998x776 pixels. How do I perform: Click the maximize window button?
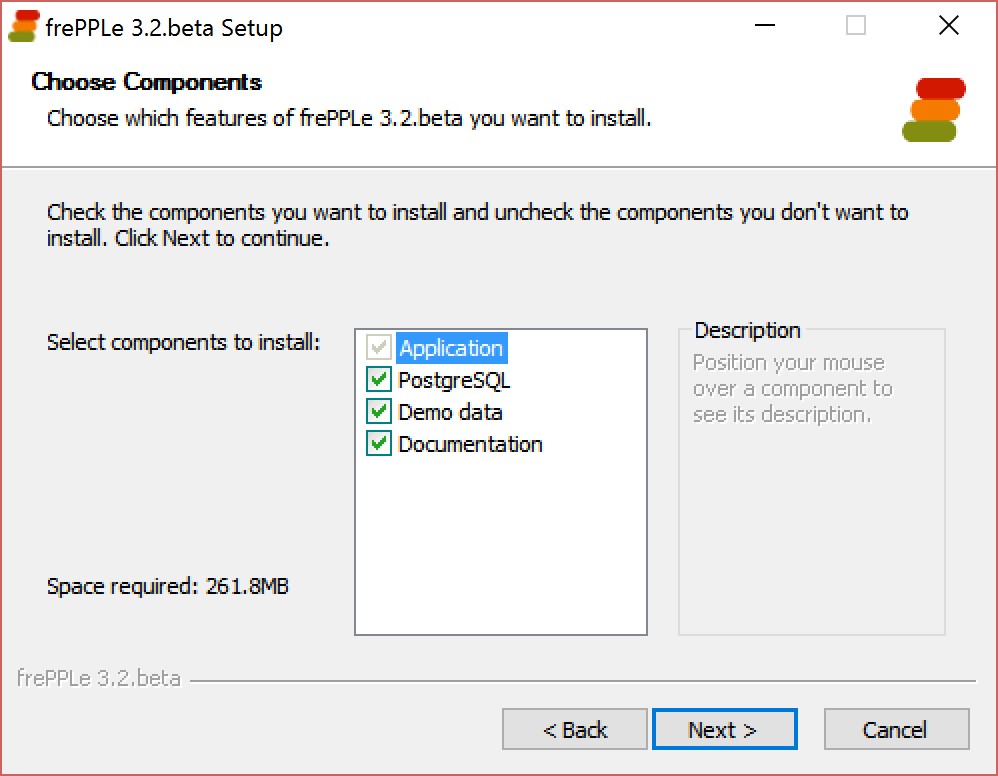[856, 26]
